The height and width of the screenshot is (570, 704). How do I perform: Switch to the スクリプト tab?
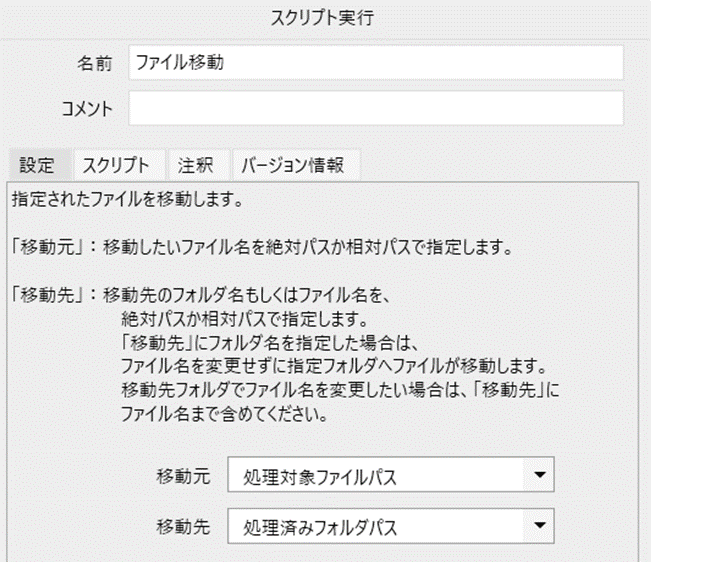tap(116, 165)
